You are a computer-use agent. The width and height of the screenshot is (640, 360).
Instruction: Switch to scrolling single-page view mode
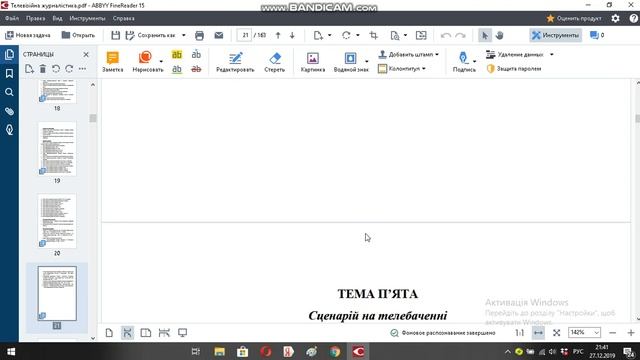[127, 333]
